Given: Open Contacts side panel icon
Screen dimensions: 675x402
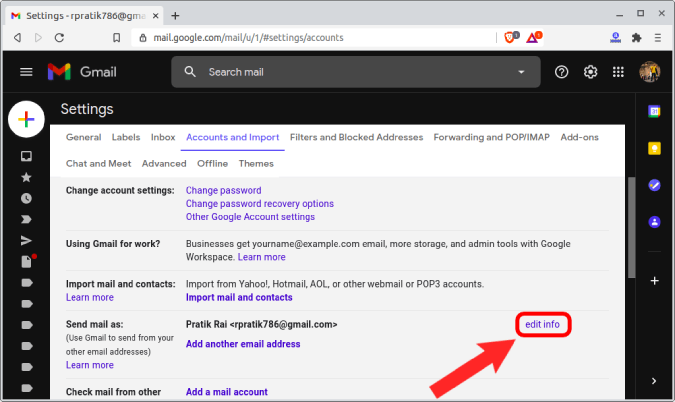Looking at the screenshot, I should point(654,222).
